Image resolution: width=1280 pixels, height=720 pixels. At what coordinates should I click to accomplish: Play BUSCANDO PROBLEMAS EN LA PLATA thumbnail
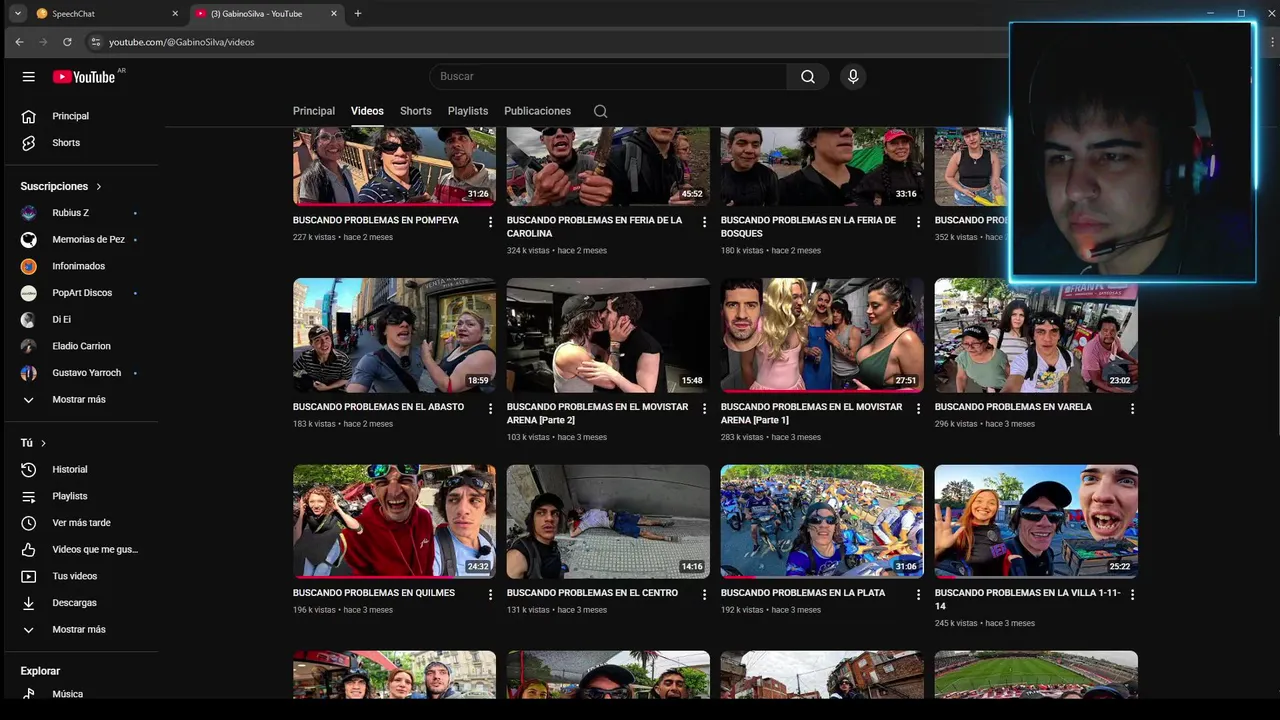[x=822, y=521]
